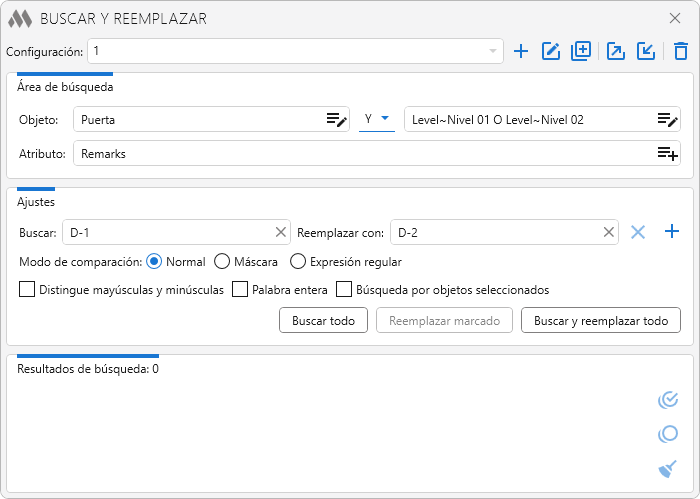
Task: Enable Distingue mayúsculas y minúsculas checkbox
Action: click(27, 290)
